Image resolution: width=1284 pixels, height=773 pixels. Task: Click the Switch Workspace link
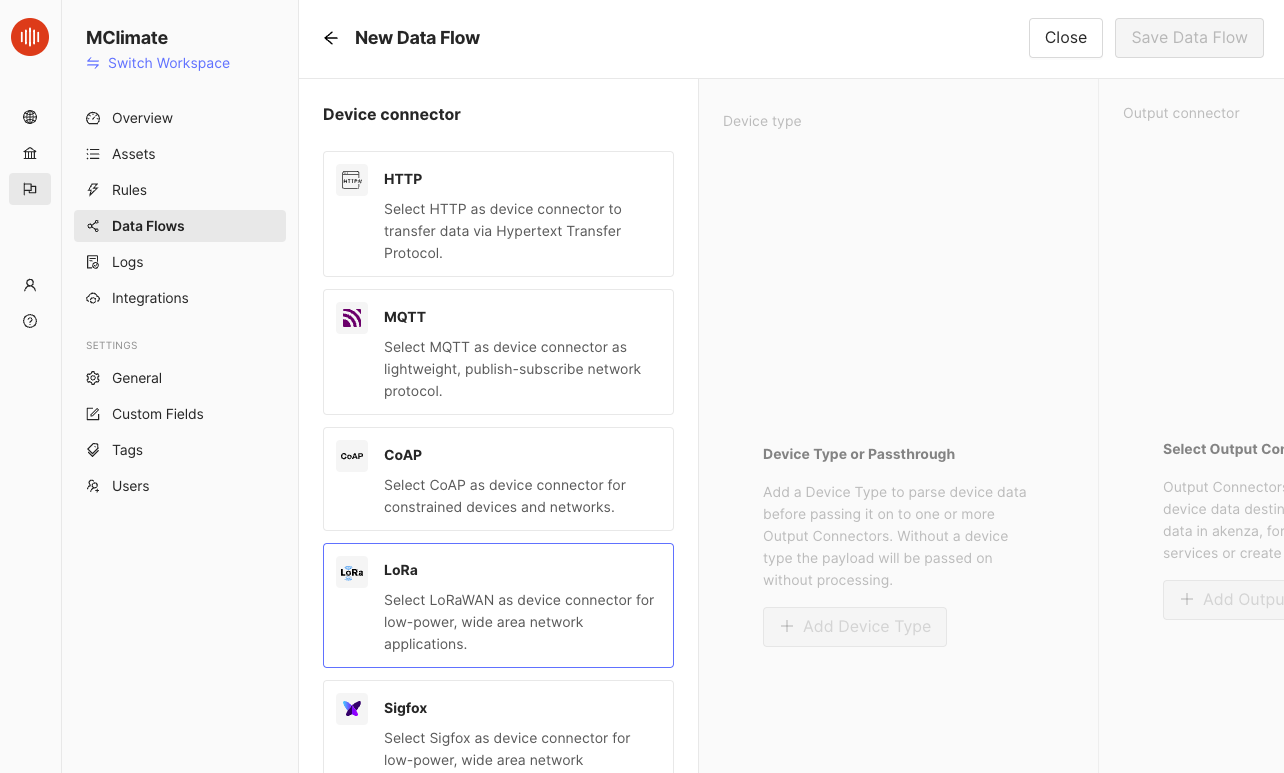pyautogui.click(x=158, y=63)
